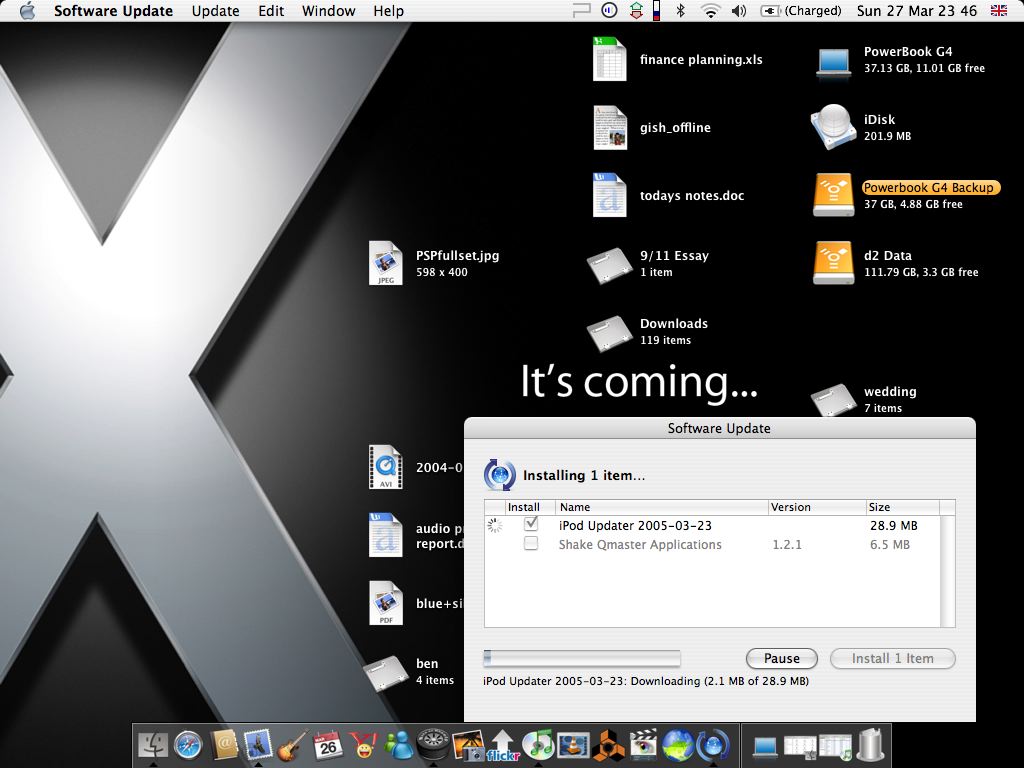The height and width of the screenshot is (768, 1024).
Task: Open iTunes in the dock
Action: point(539,744)
